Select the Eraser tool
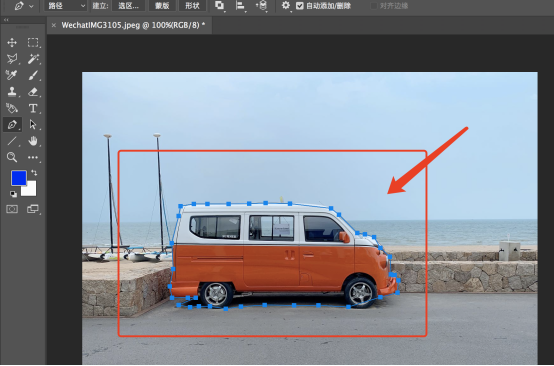This screenshot has height=366, width=554. (33, 92)
